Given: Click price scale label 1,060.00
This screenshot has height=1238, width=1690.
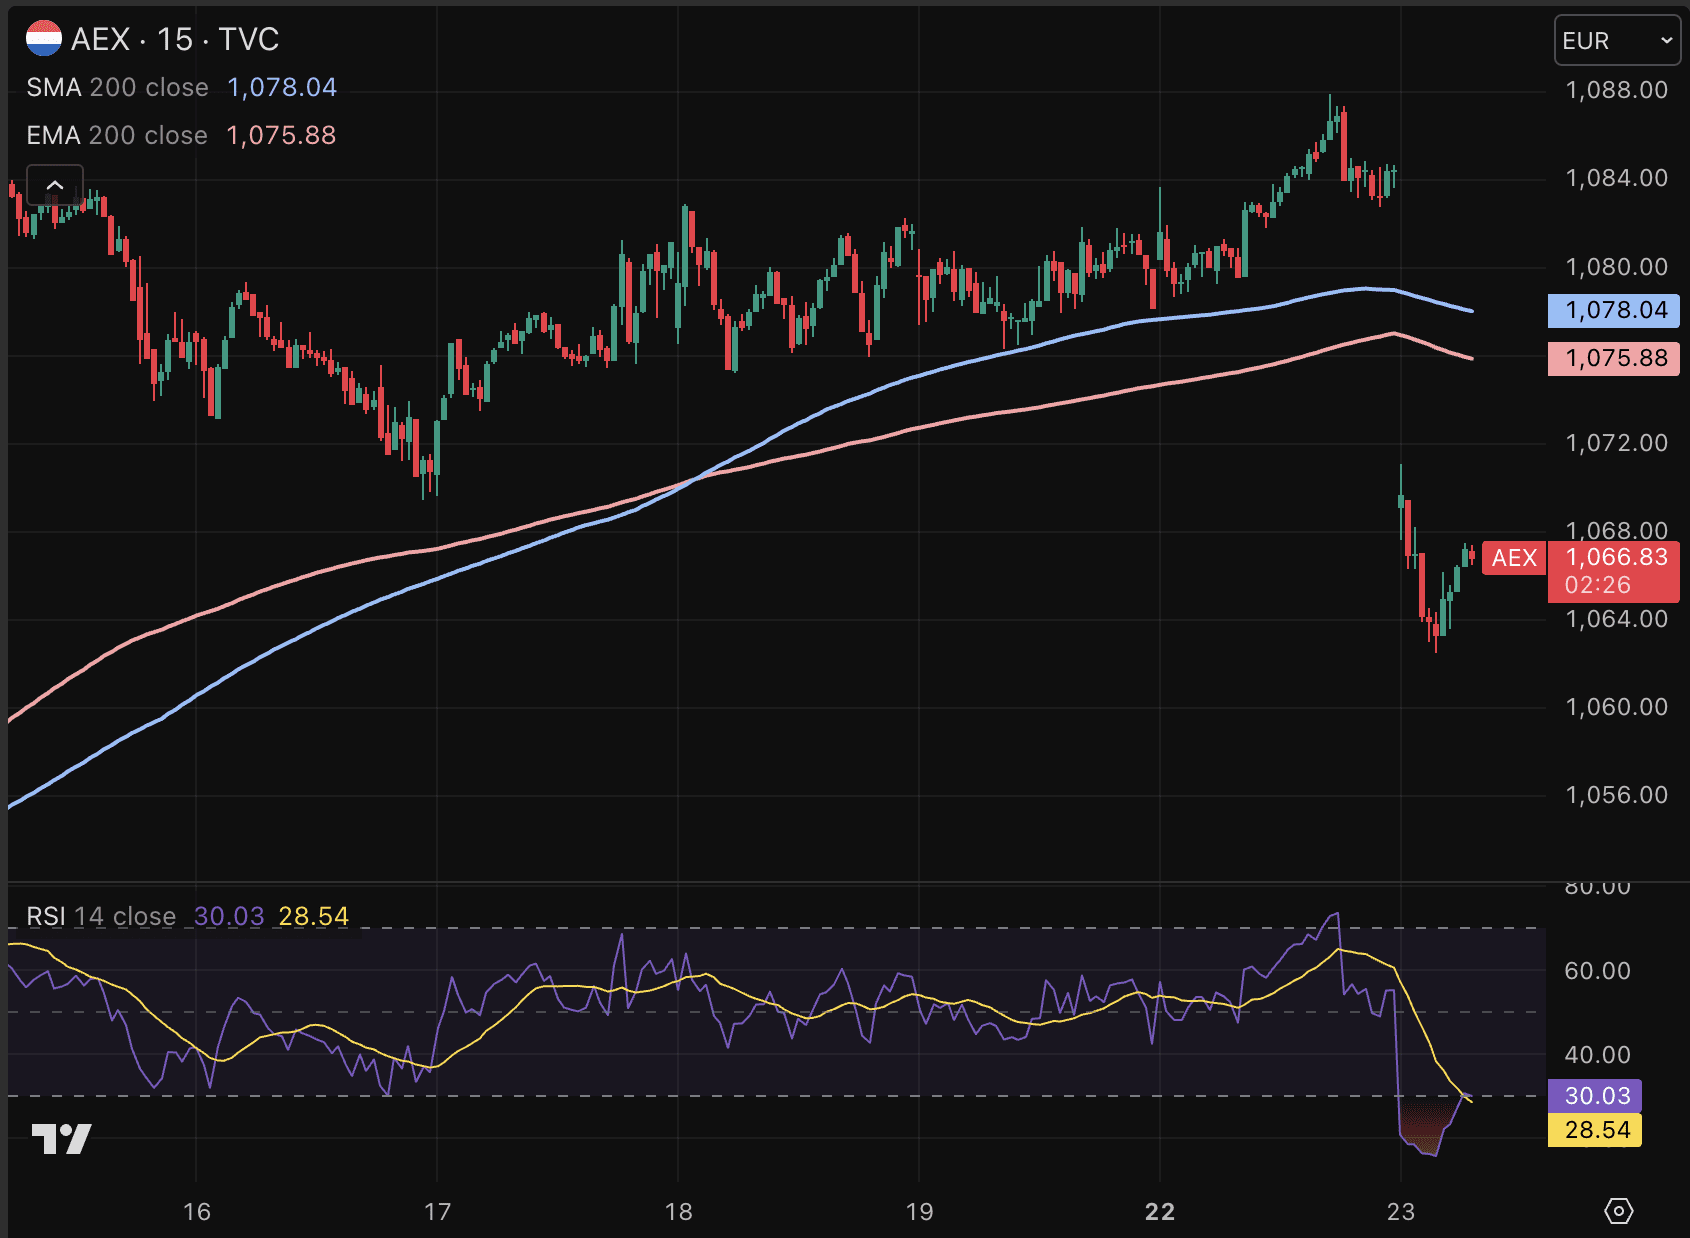Looking at the screenshot, I should click(1617, 707).
